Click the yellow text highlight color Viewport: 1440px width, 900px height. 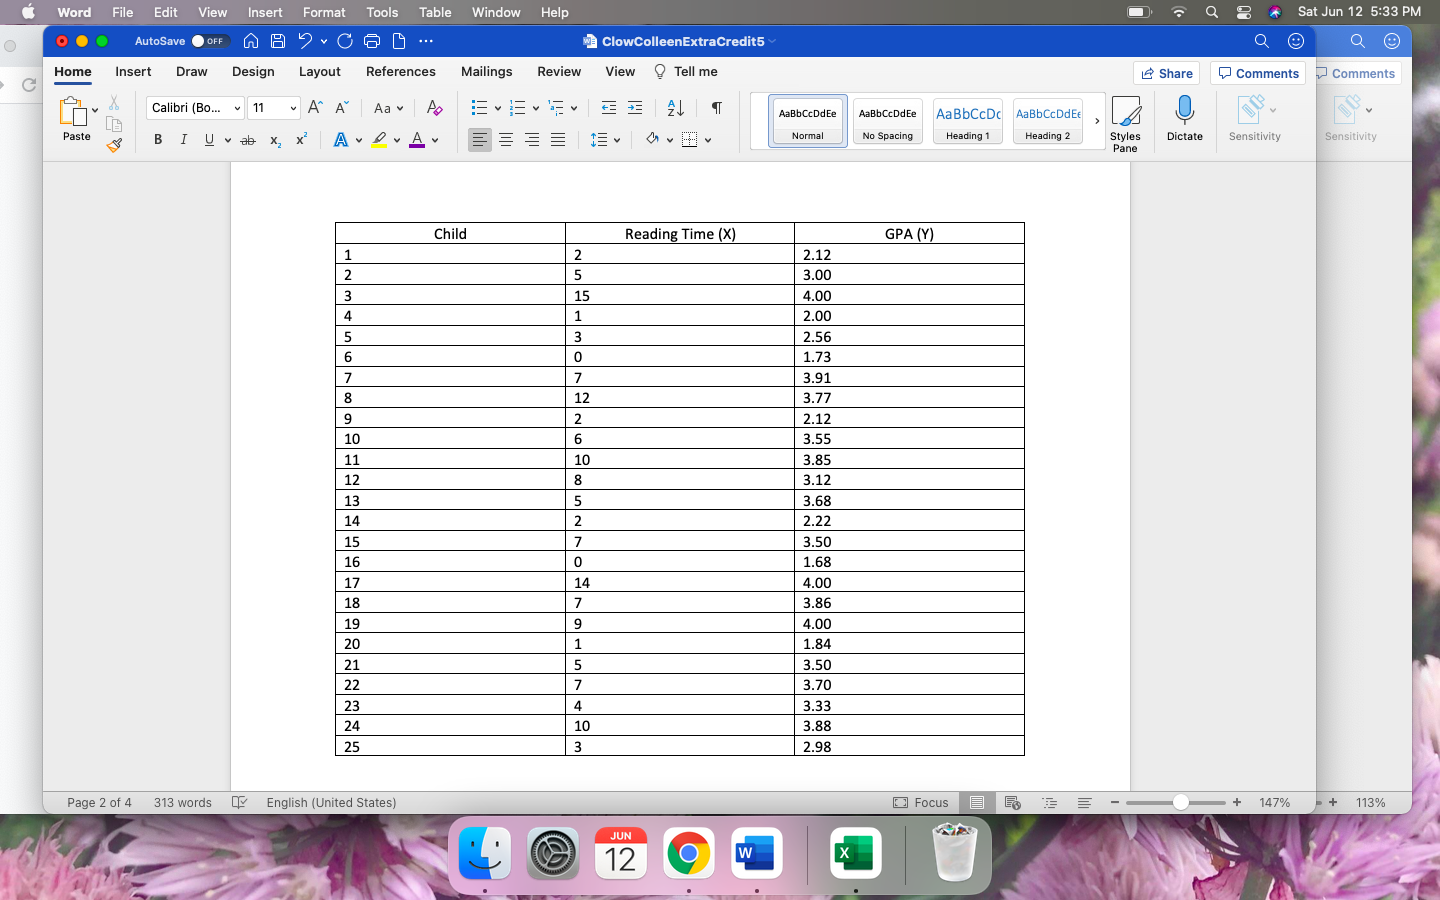[x=379, y=140]
